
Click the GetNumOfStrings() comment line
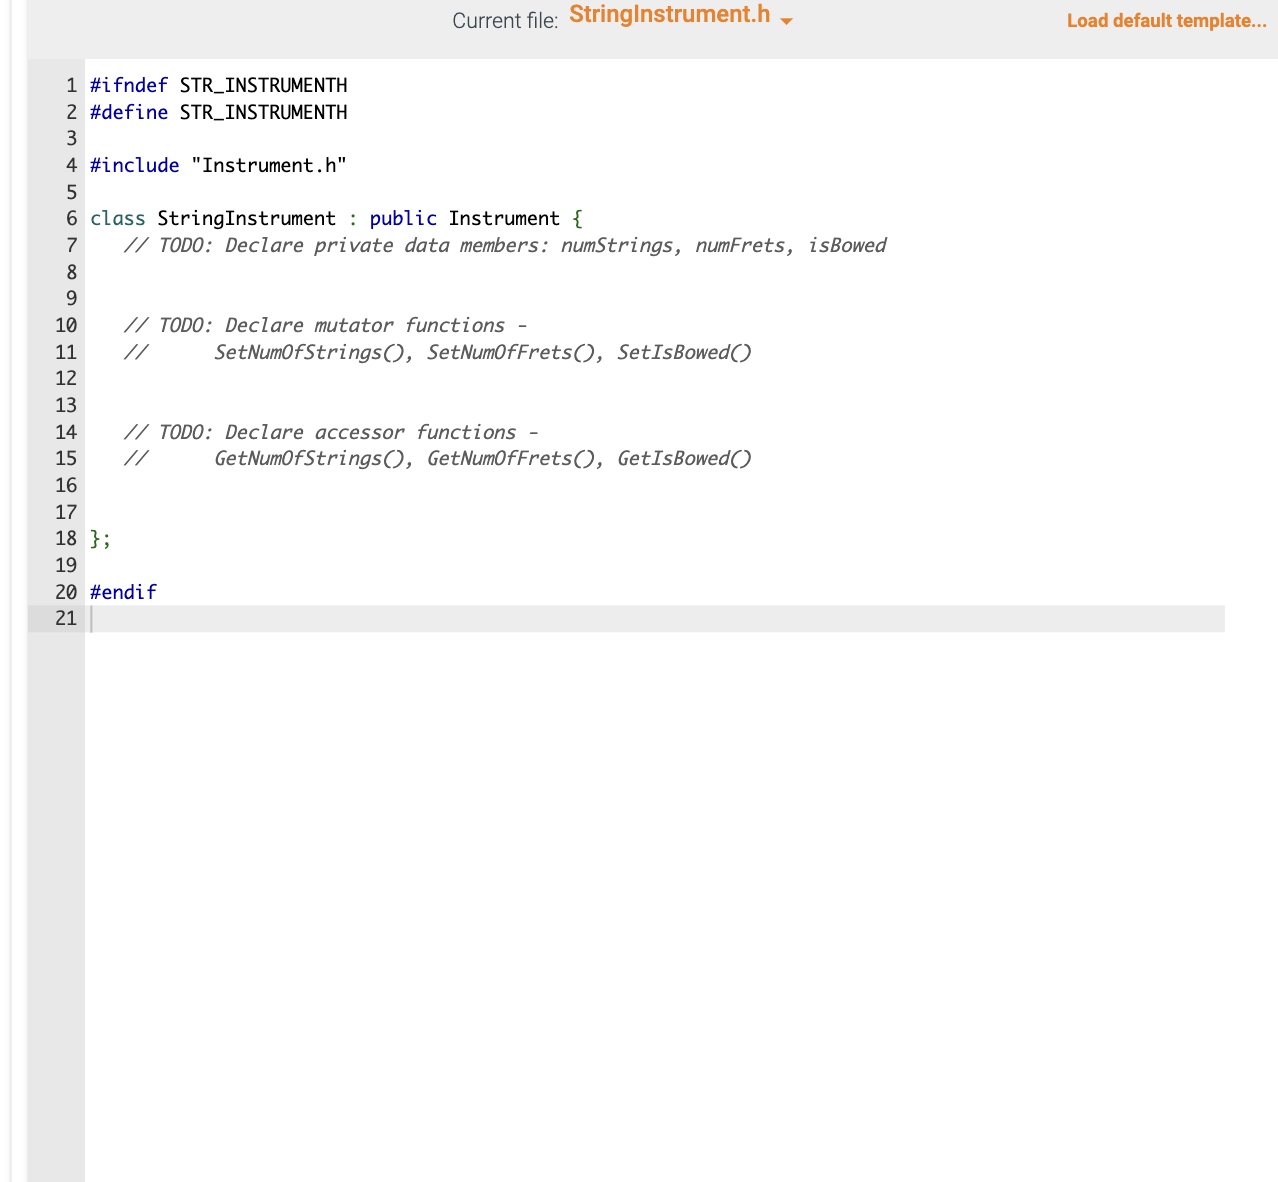coord(438,458)
